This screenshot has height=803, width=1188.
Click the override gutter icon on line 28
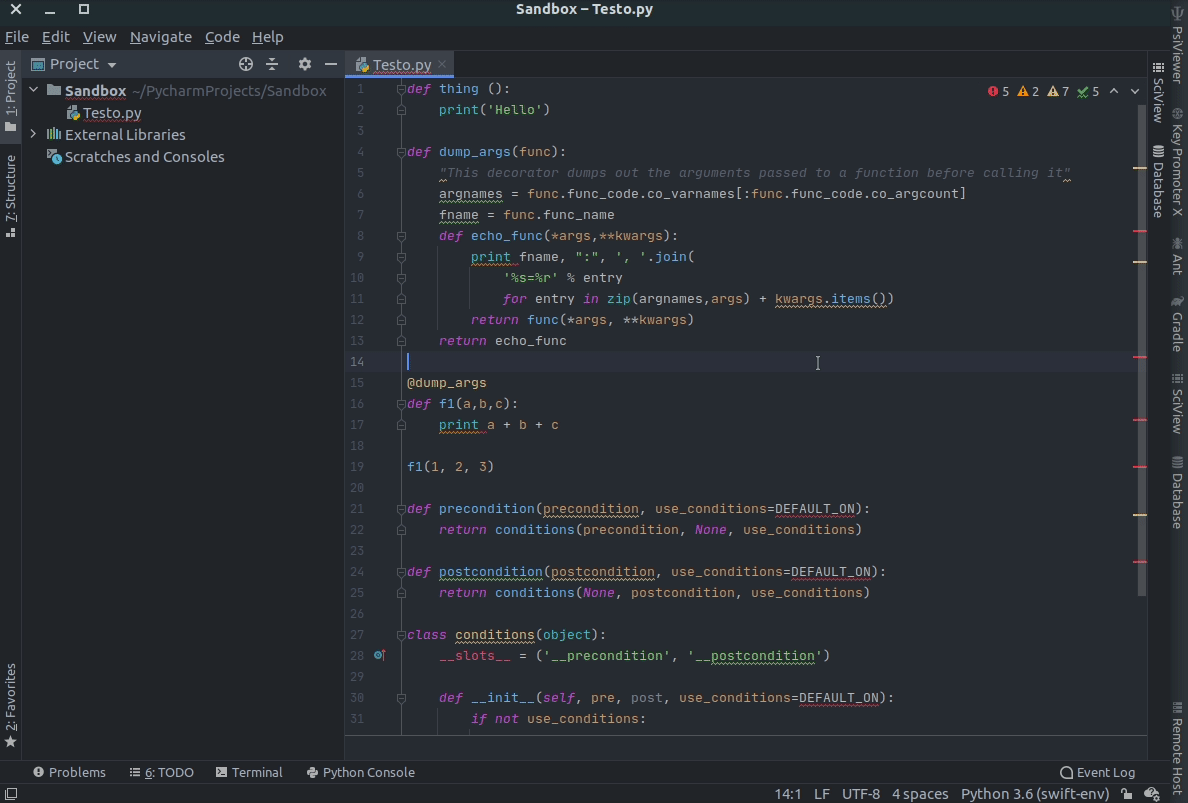click(380, 655)
